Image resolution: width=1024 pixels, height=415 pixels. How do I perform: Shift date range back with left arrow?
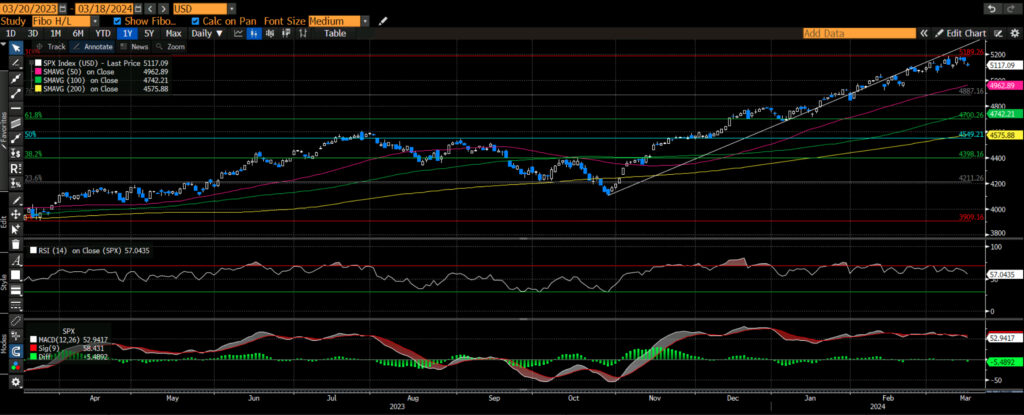click(x=150, y=8)
